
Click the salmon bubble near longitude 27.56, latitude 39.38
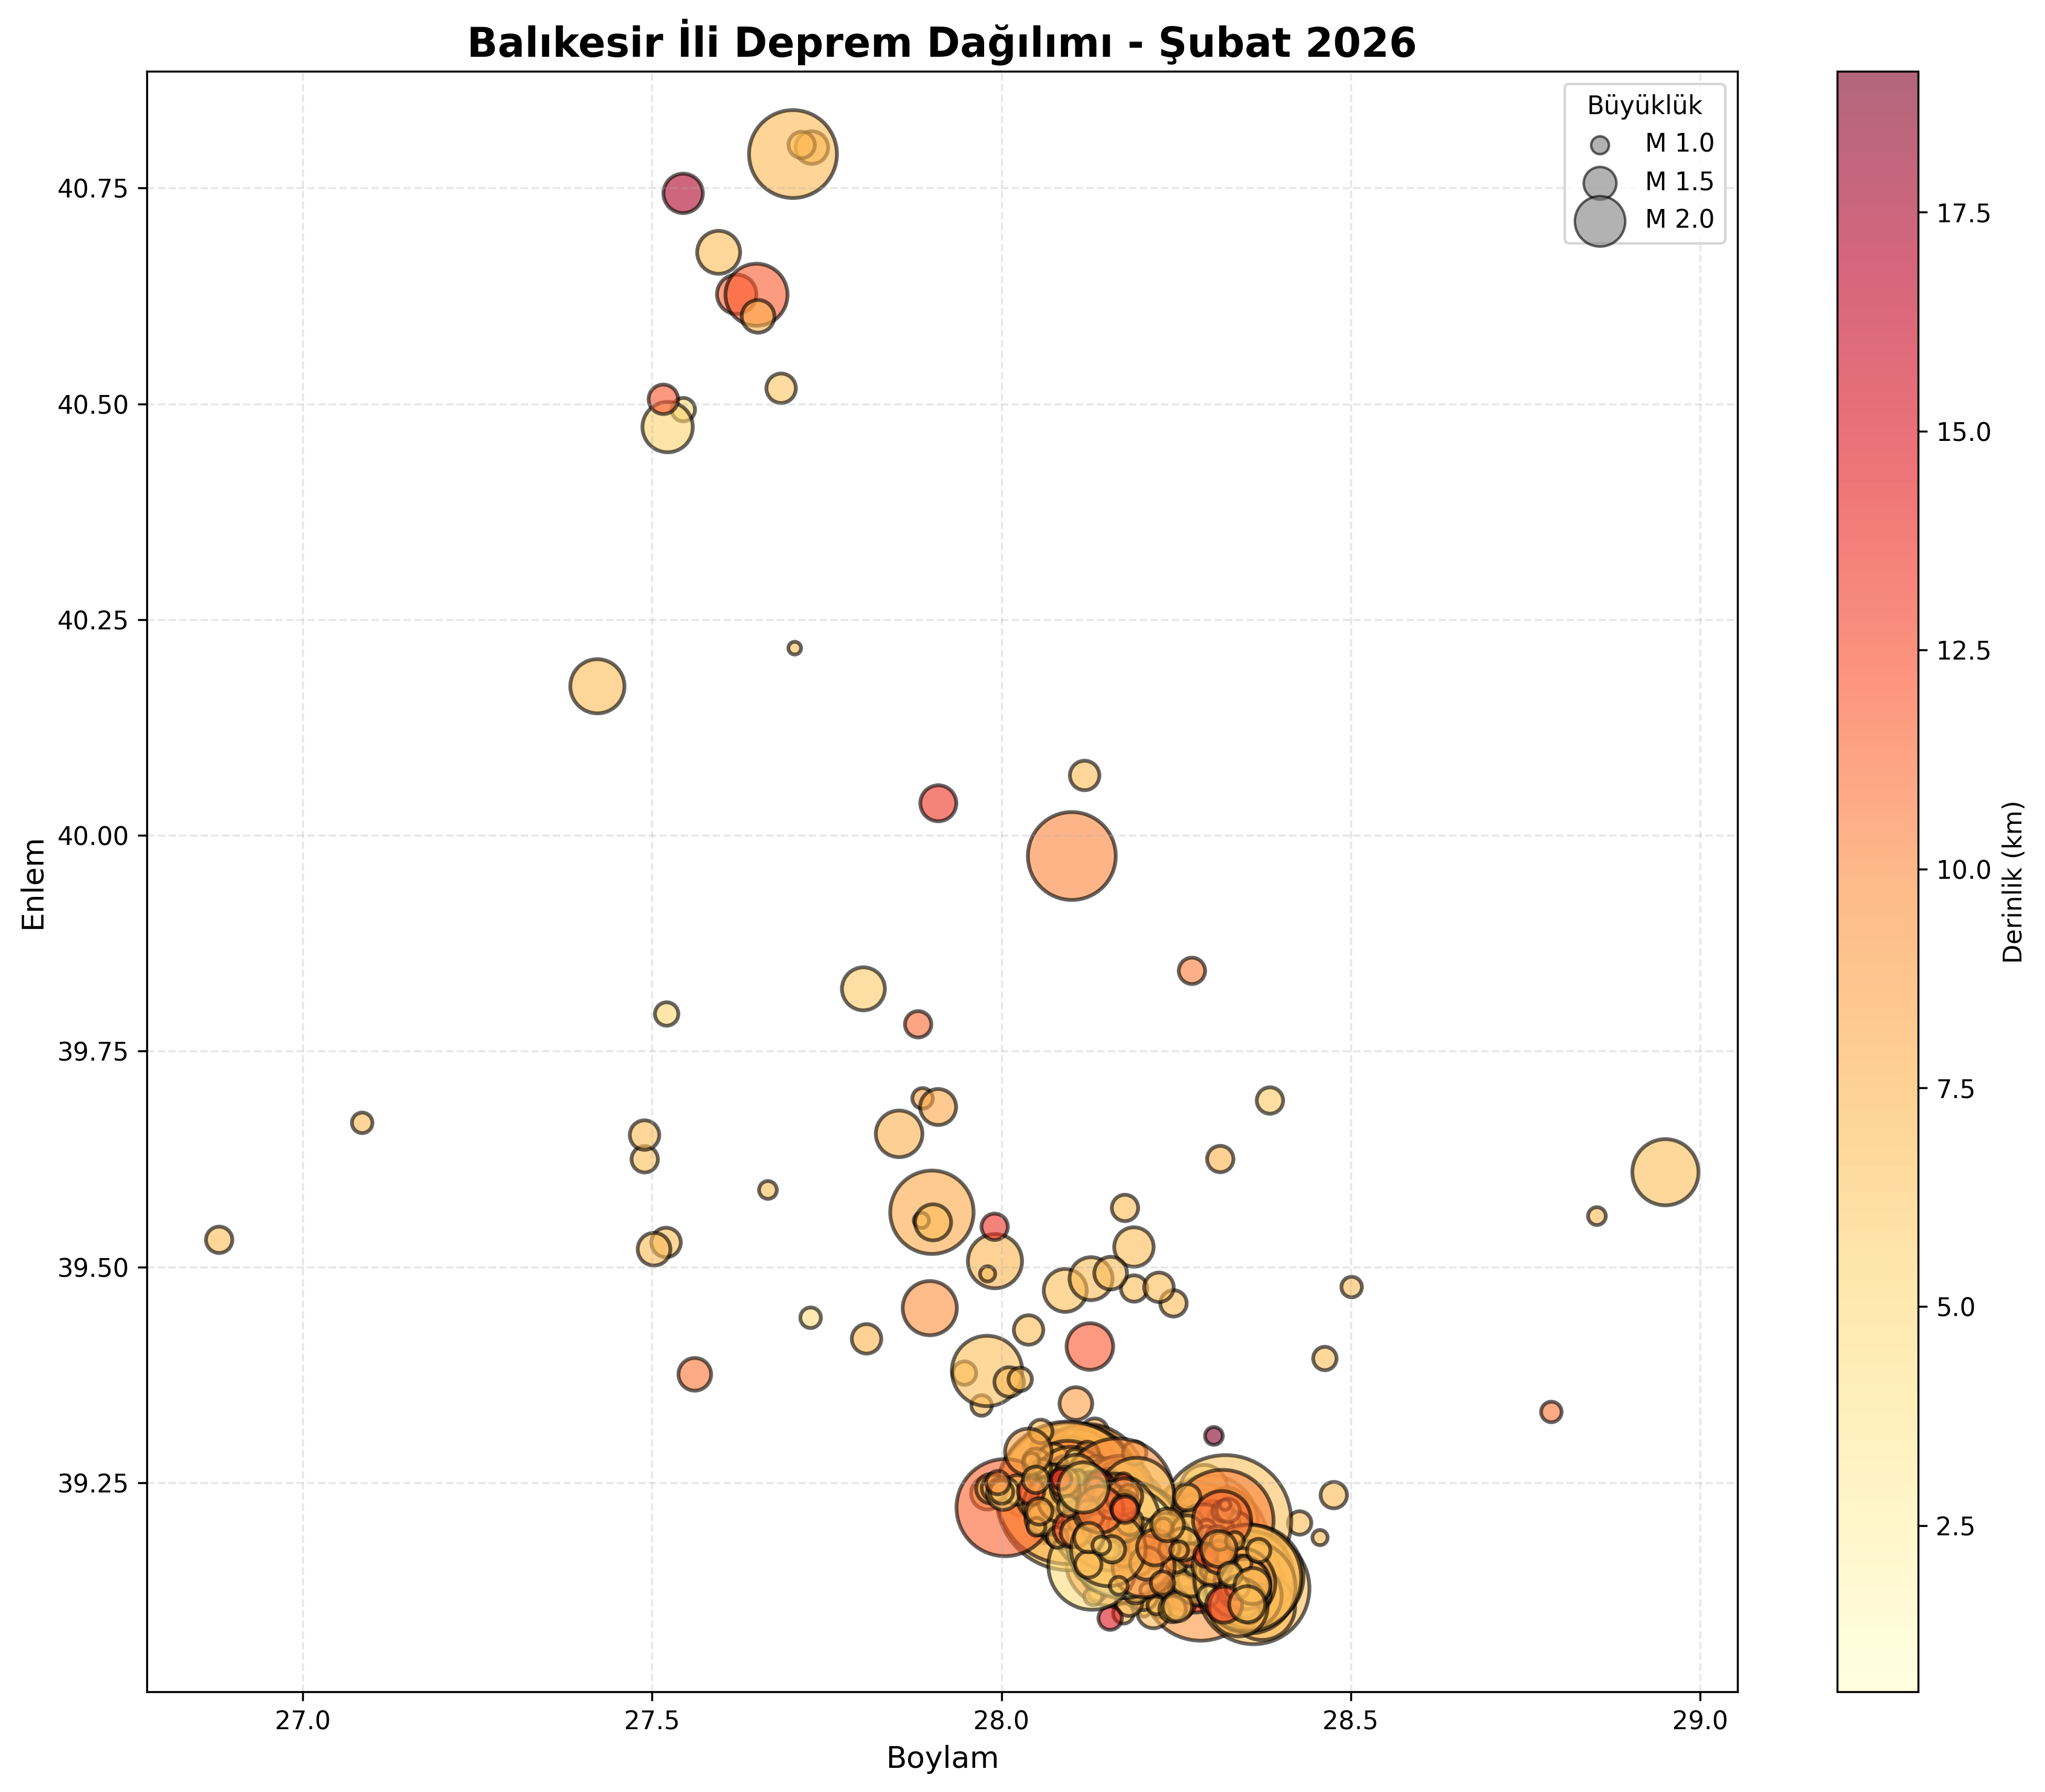[695, 1374]
